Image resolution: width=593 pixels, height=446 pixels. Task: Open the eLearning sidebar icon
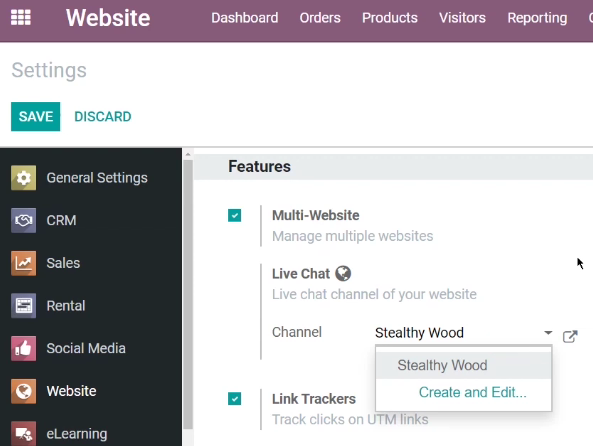23,433
